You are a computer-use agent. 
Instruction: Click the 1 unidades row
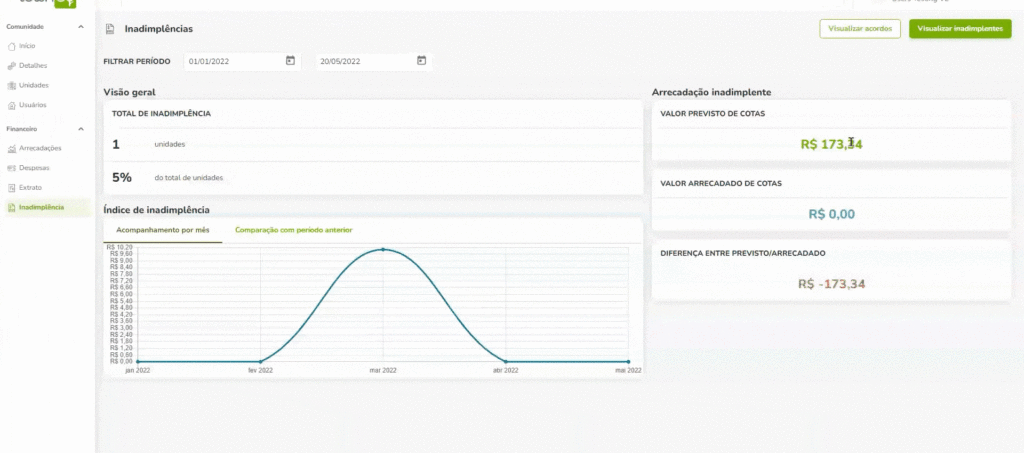click(x=373, y=145)
